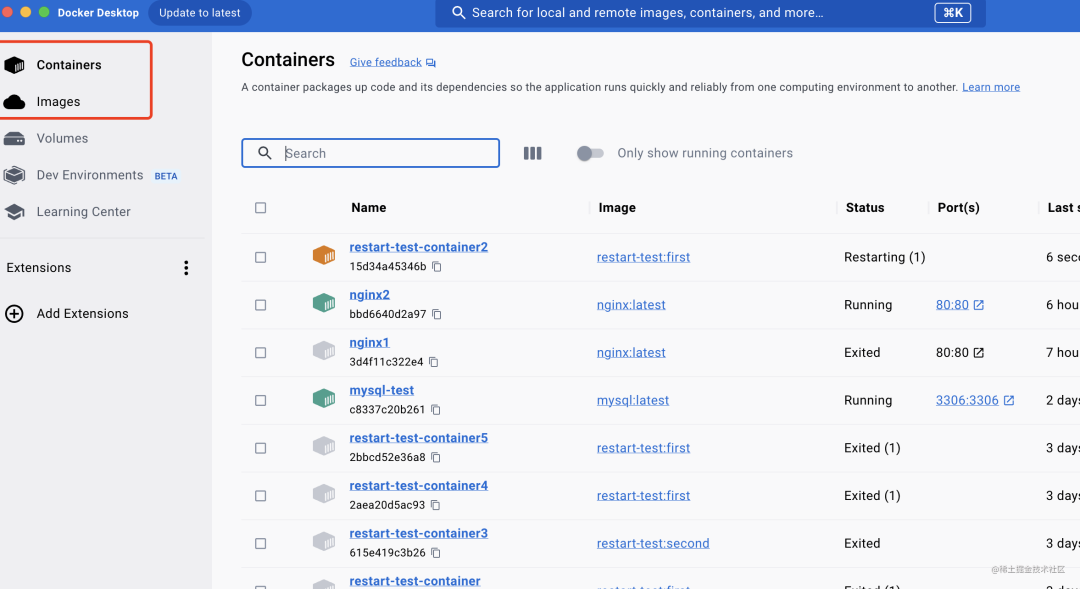1080x589 pixels.
Task: Copy container ID 15d34a45346b
Action: click(437, 267)
